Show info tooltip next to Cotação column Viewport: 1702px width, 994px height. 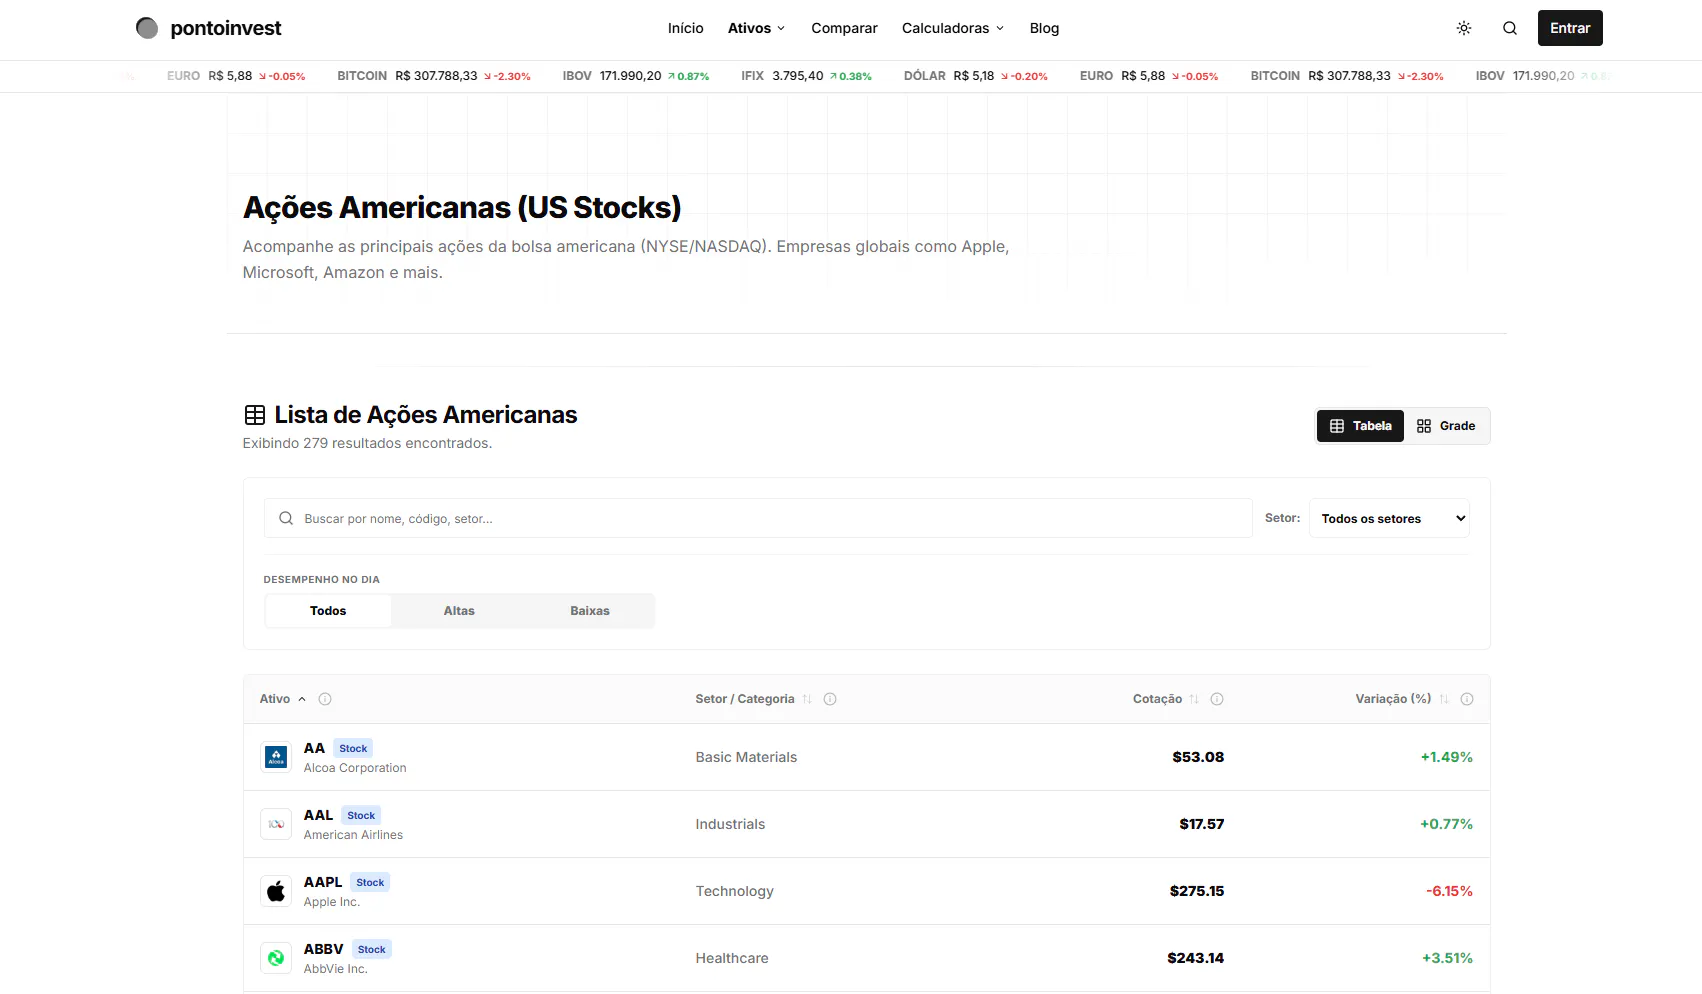[1217, 699]
